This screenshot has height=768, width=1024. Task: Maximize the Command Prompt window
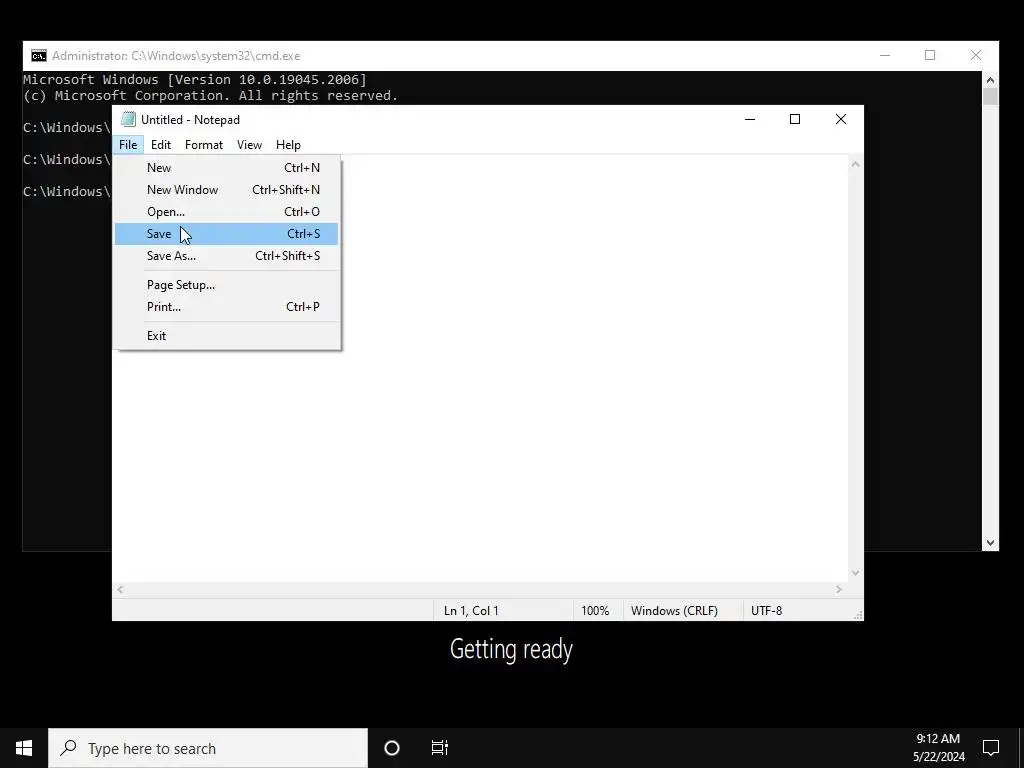point(930,56)
